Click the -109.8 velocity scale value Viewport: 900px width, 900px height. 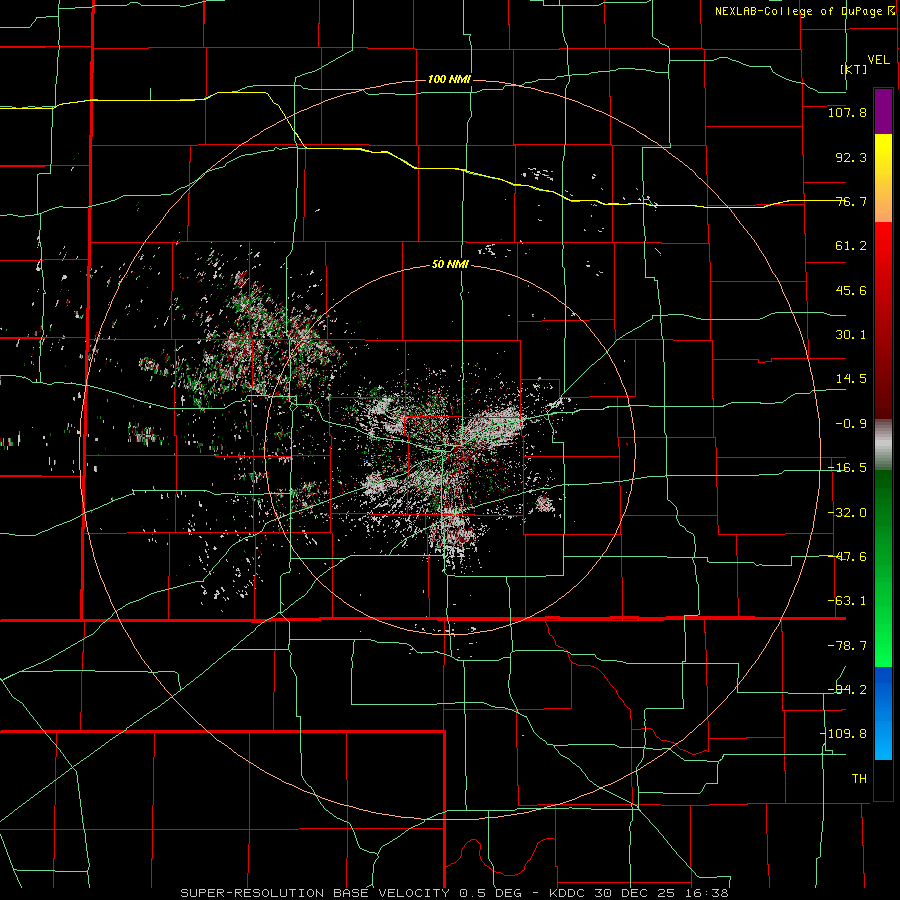(843, 734)
